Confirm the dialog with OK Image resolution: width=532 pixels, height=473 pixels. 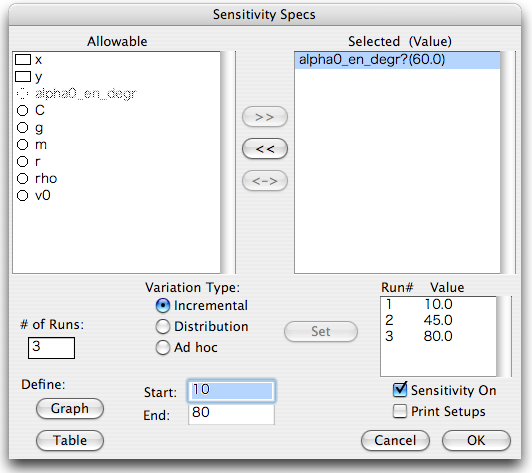(476, 440)
